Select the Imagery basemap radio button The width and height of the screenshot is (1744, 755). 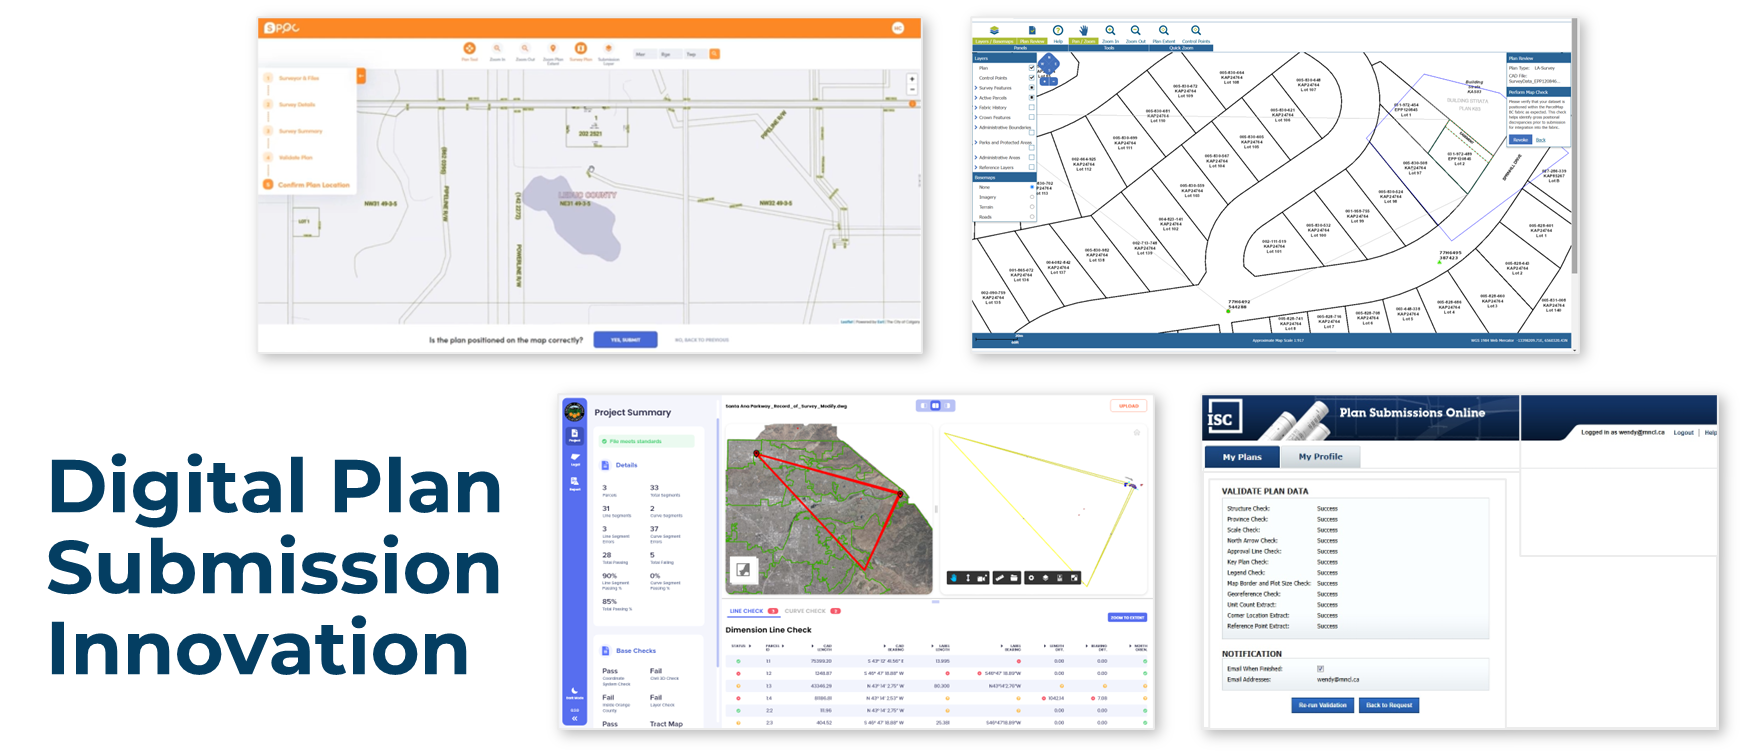click(1032, 197)
